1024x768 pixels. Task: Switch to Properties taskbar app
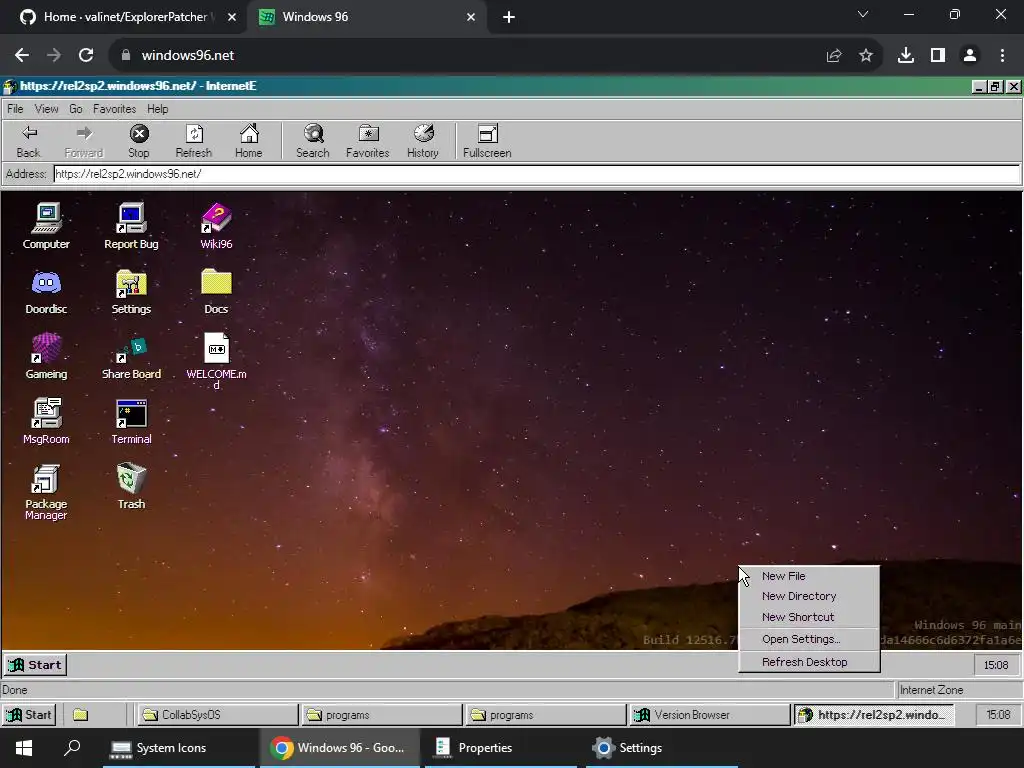click(500, 748)
